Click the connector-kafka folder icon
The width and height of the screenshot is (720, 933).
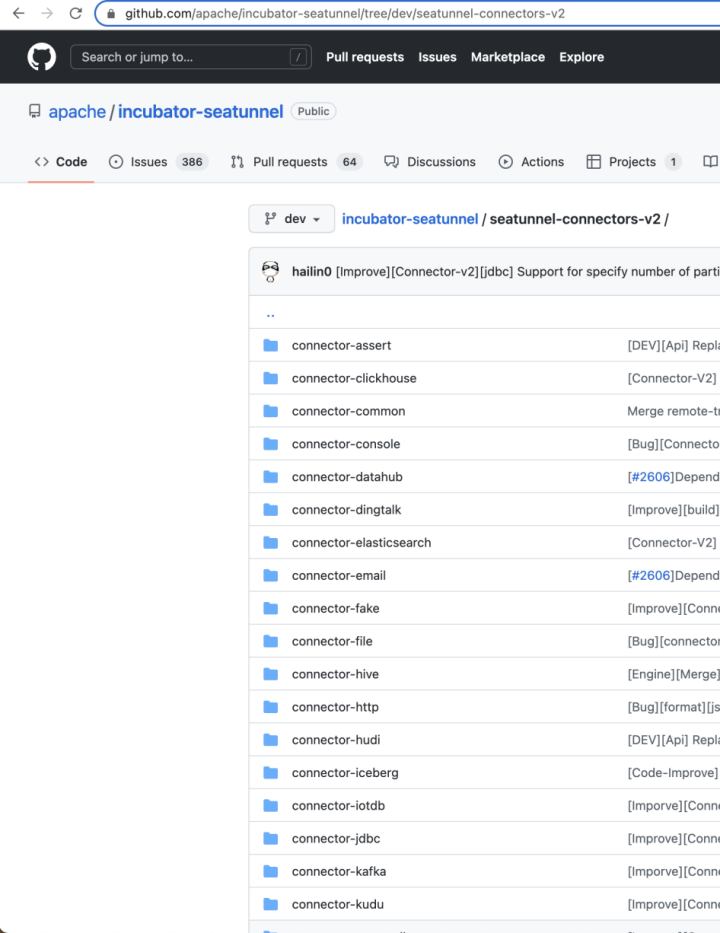[270, 871]
